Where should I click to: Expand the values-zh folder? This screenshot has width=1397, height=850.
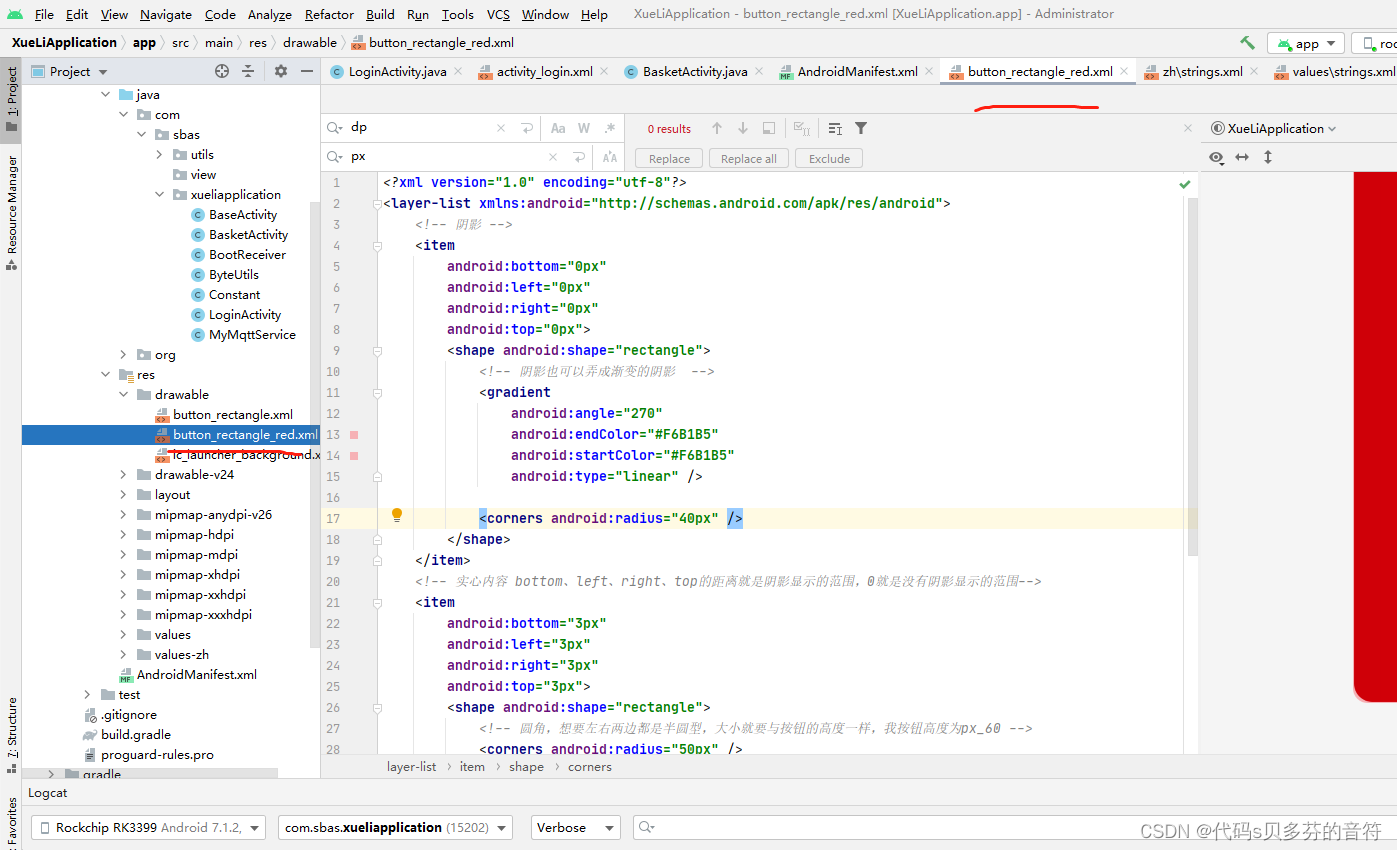123,654
